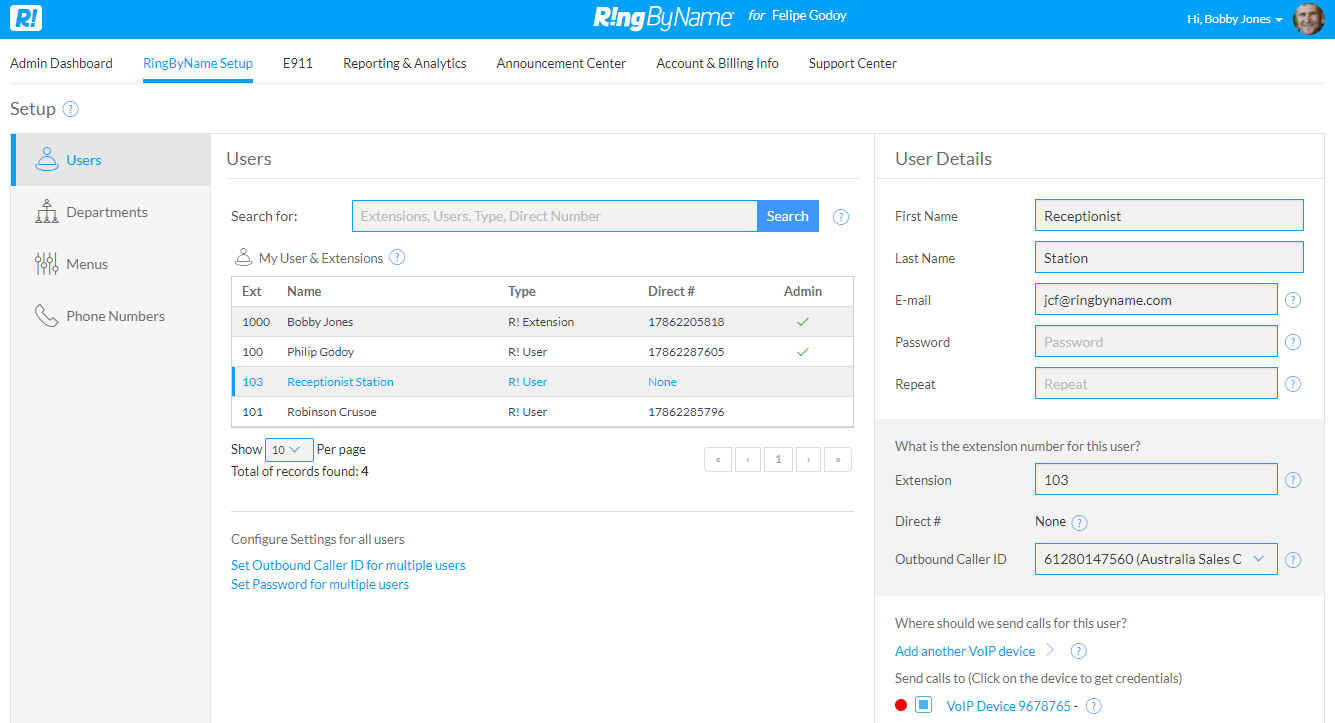Switch to Reporting & Analytics tab
The image size is (1335, 723).
tap(405, 63)
